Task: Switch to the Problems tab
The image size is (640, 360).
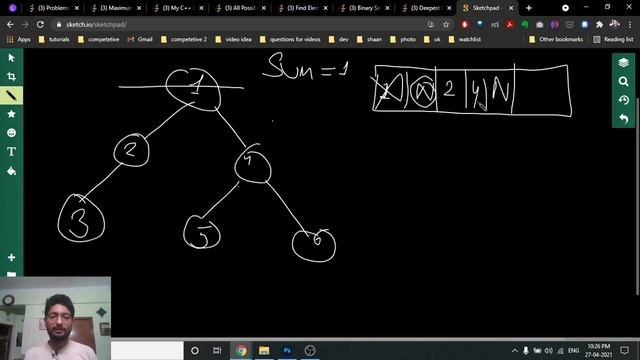Action: (53, 8)
